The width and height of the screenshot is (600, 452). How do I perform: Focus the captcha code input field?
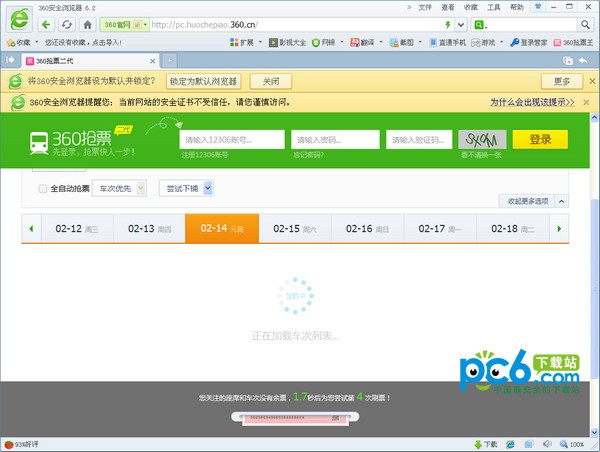pos(419,139)
